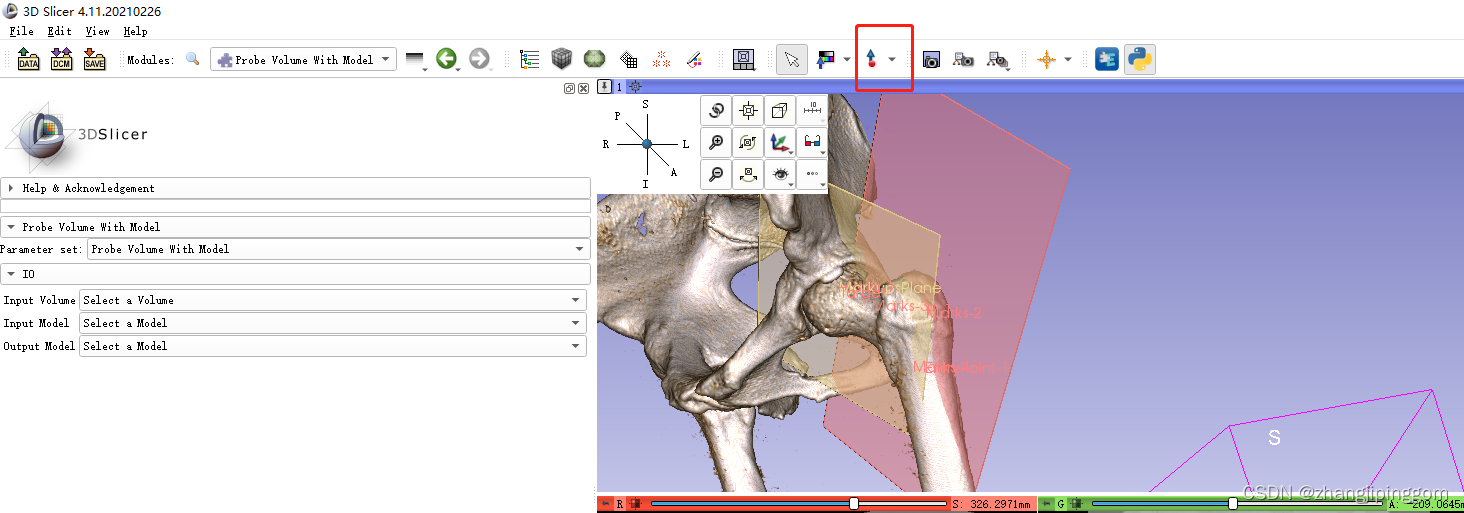1464x513 pixels.
Task: Open the Input Volume selector
Action: 333,300
